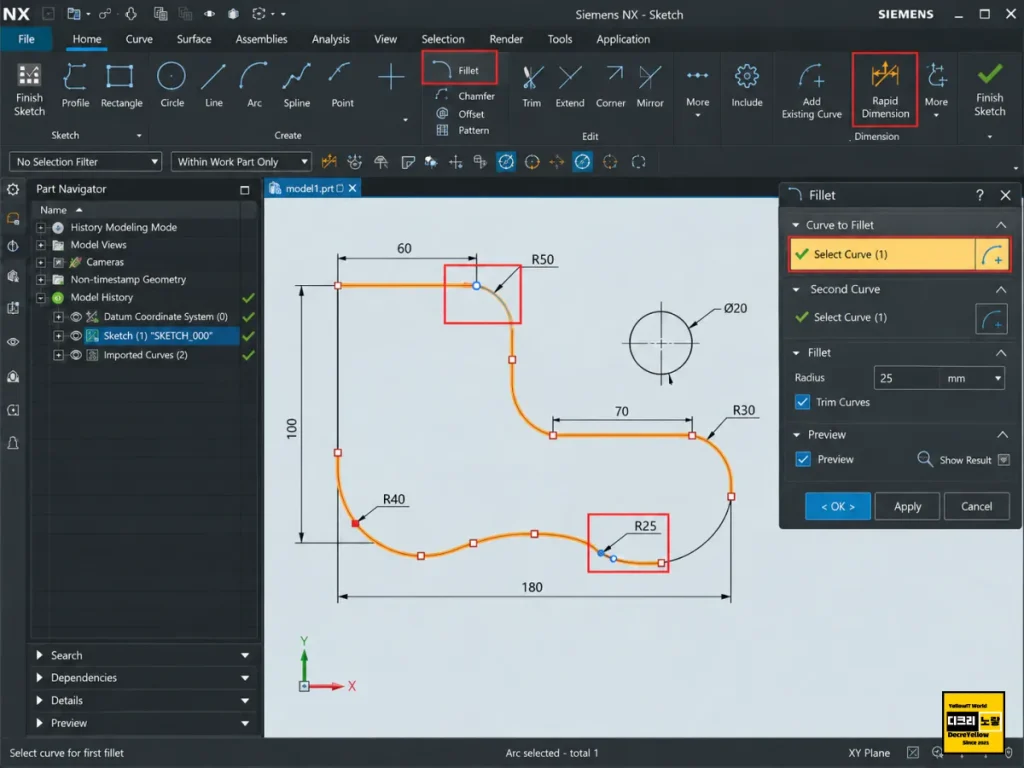Expand Model Views tree node
Screen dimensions: 1024x768
(x=41, y=245)
